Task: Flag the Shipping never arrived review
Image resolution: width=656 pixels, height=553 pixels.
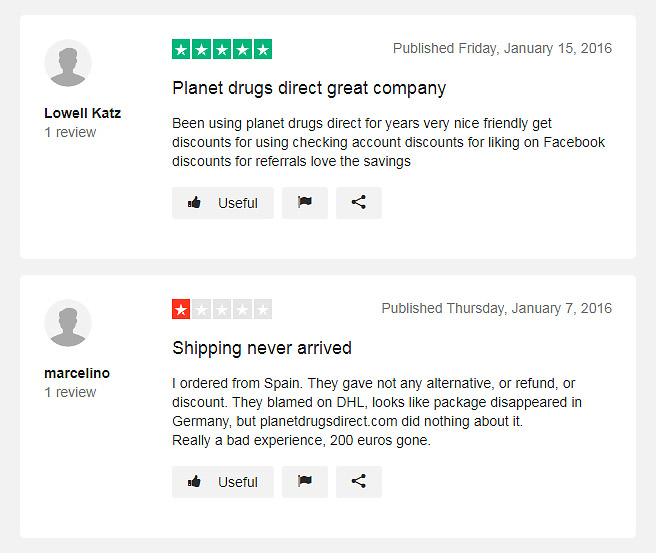Action: click(305, 482)
